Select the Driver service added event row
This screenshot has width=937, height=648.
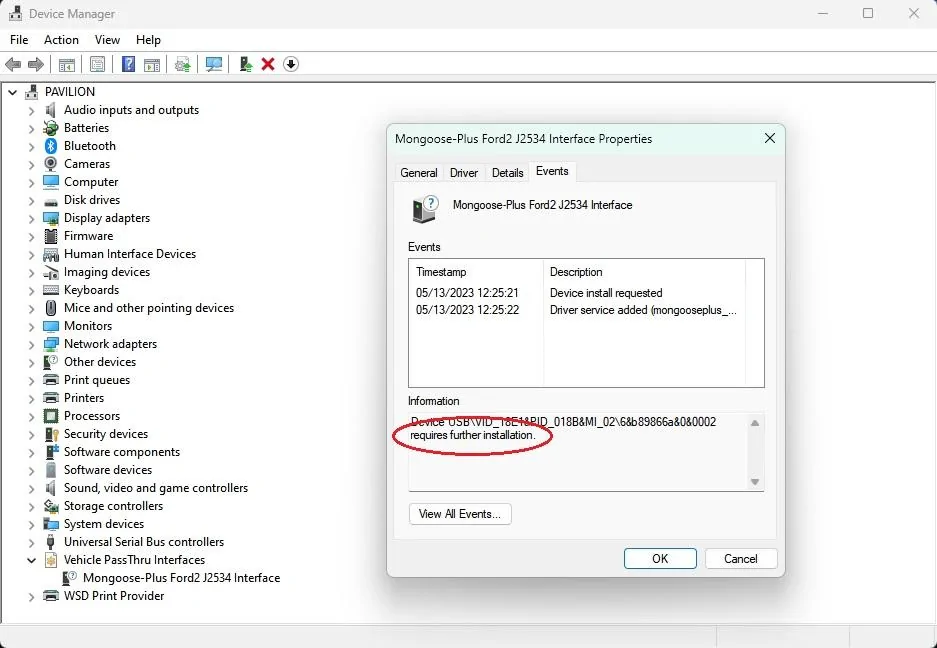[x=577, y=310]
